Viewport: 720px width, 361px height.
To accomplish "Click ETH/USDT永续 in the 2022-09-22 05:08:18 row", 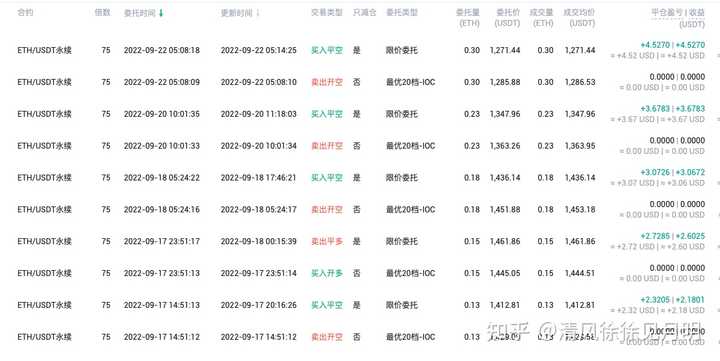I will 45,50.
